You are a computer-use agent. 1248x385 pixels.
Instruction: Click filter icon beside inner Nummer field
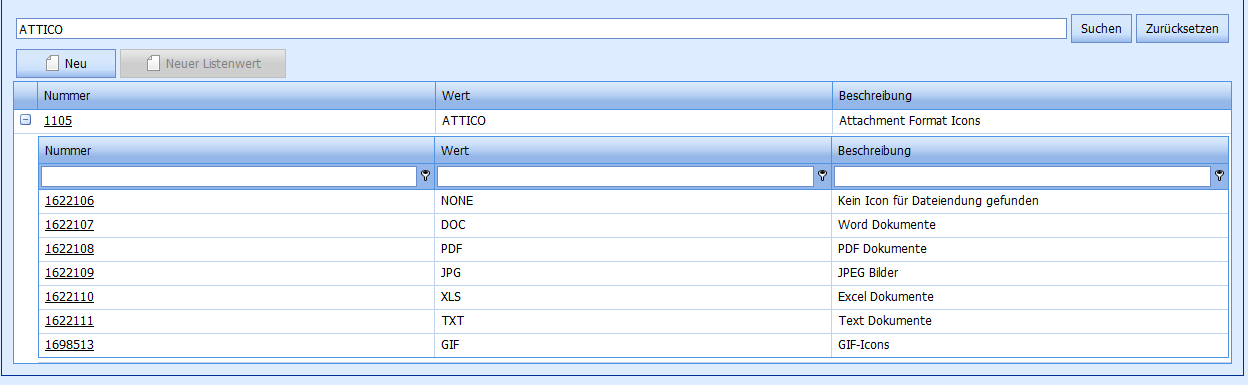[x=426, y=176]
